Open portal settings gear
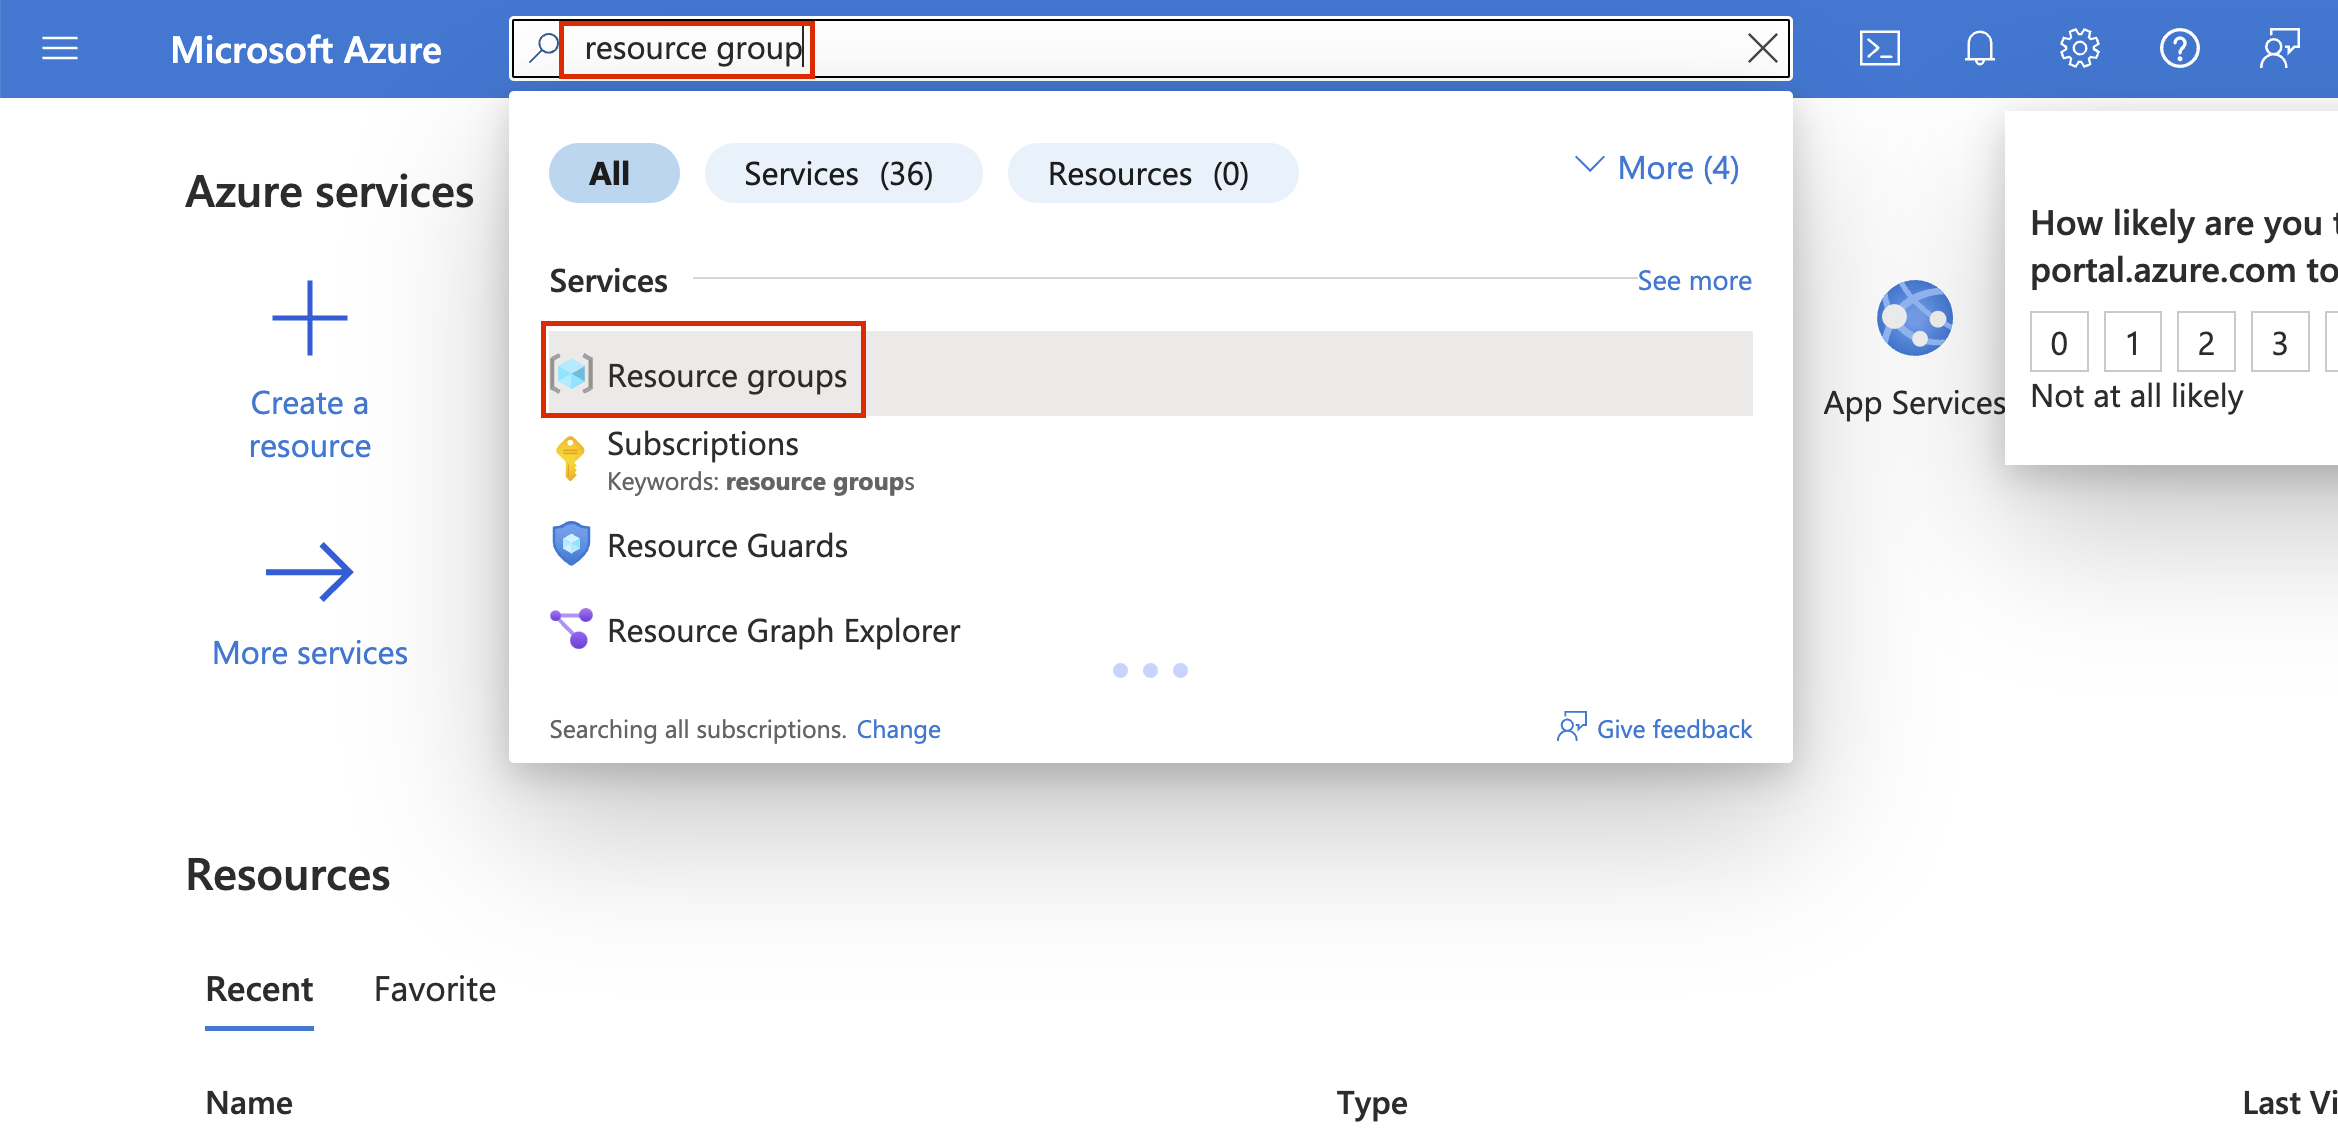This screenshot has width=2338, height=1140. coord(2079,48)
